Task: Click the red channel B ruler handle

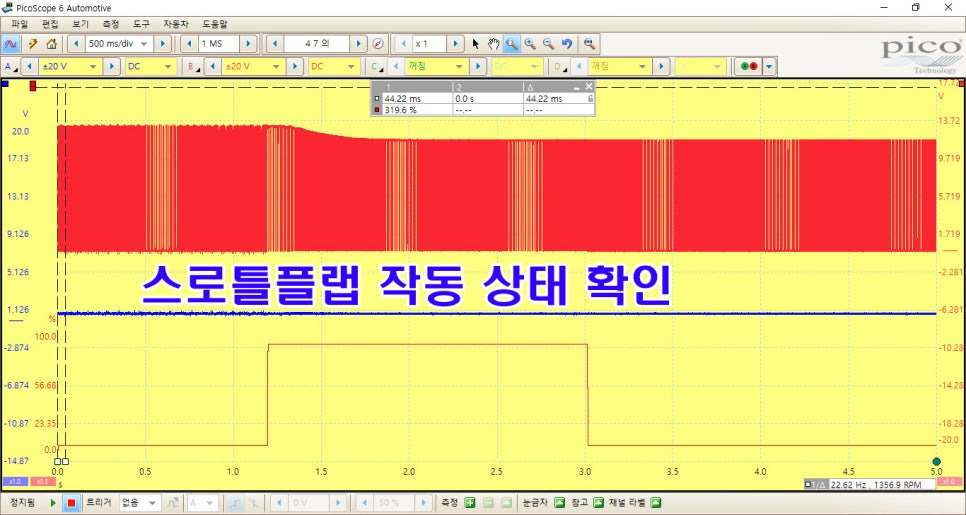Action: (x=33, y=86)
